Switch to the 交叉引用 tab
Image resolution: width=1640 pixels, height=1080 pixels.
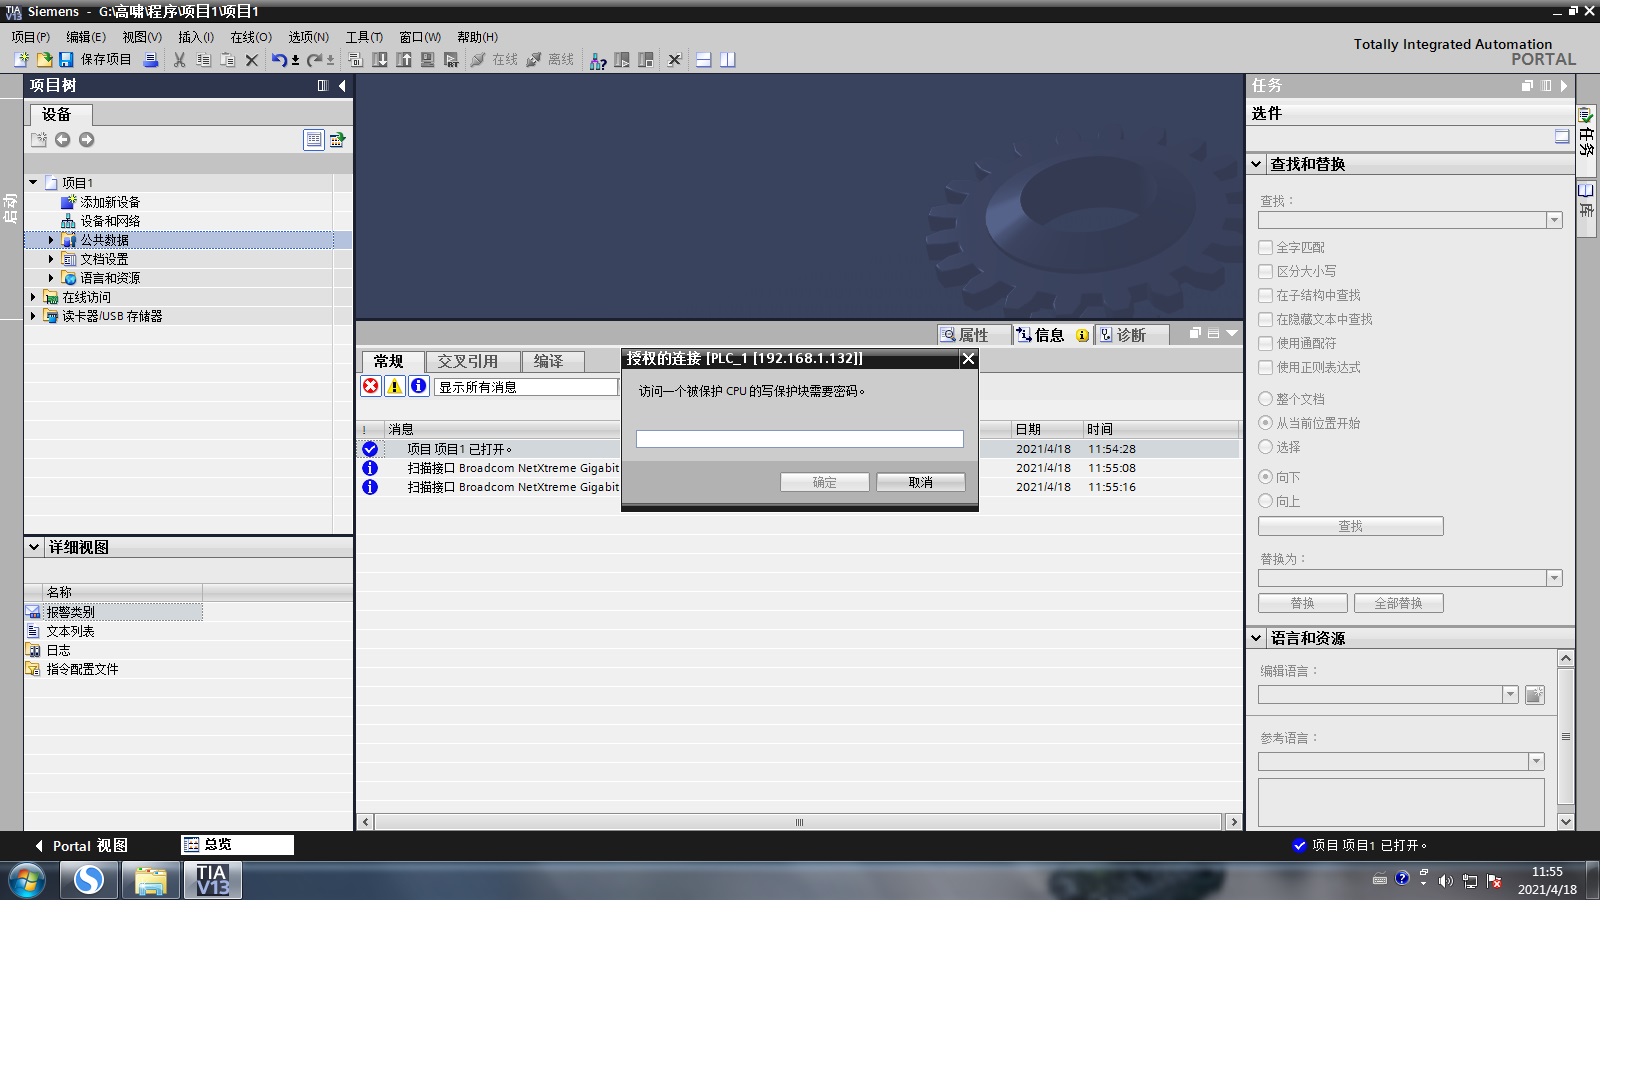pos(467,361)
